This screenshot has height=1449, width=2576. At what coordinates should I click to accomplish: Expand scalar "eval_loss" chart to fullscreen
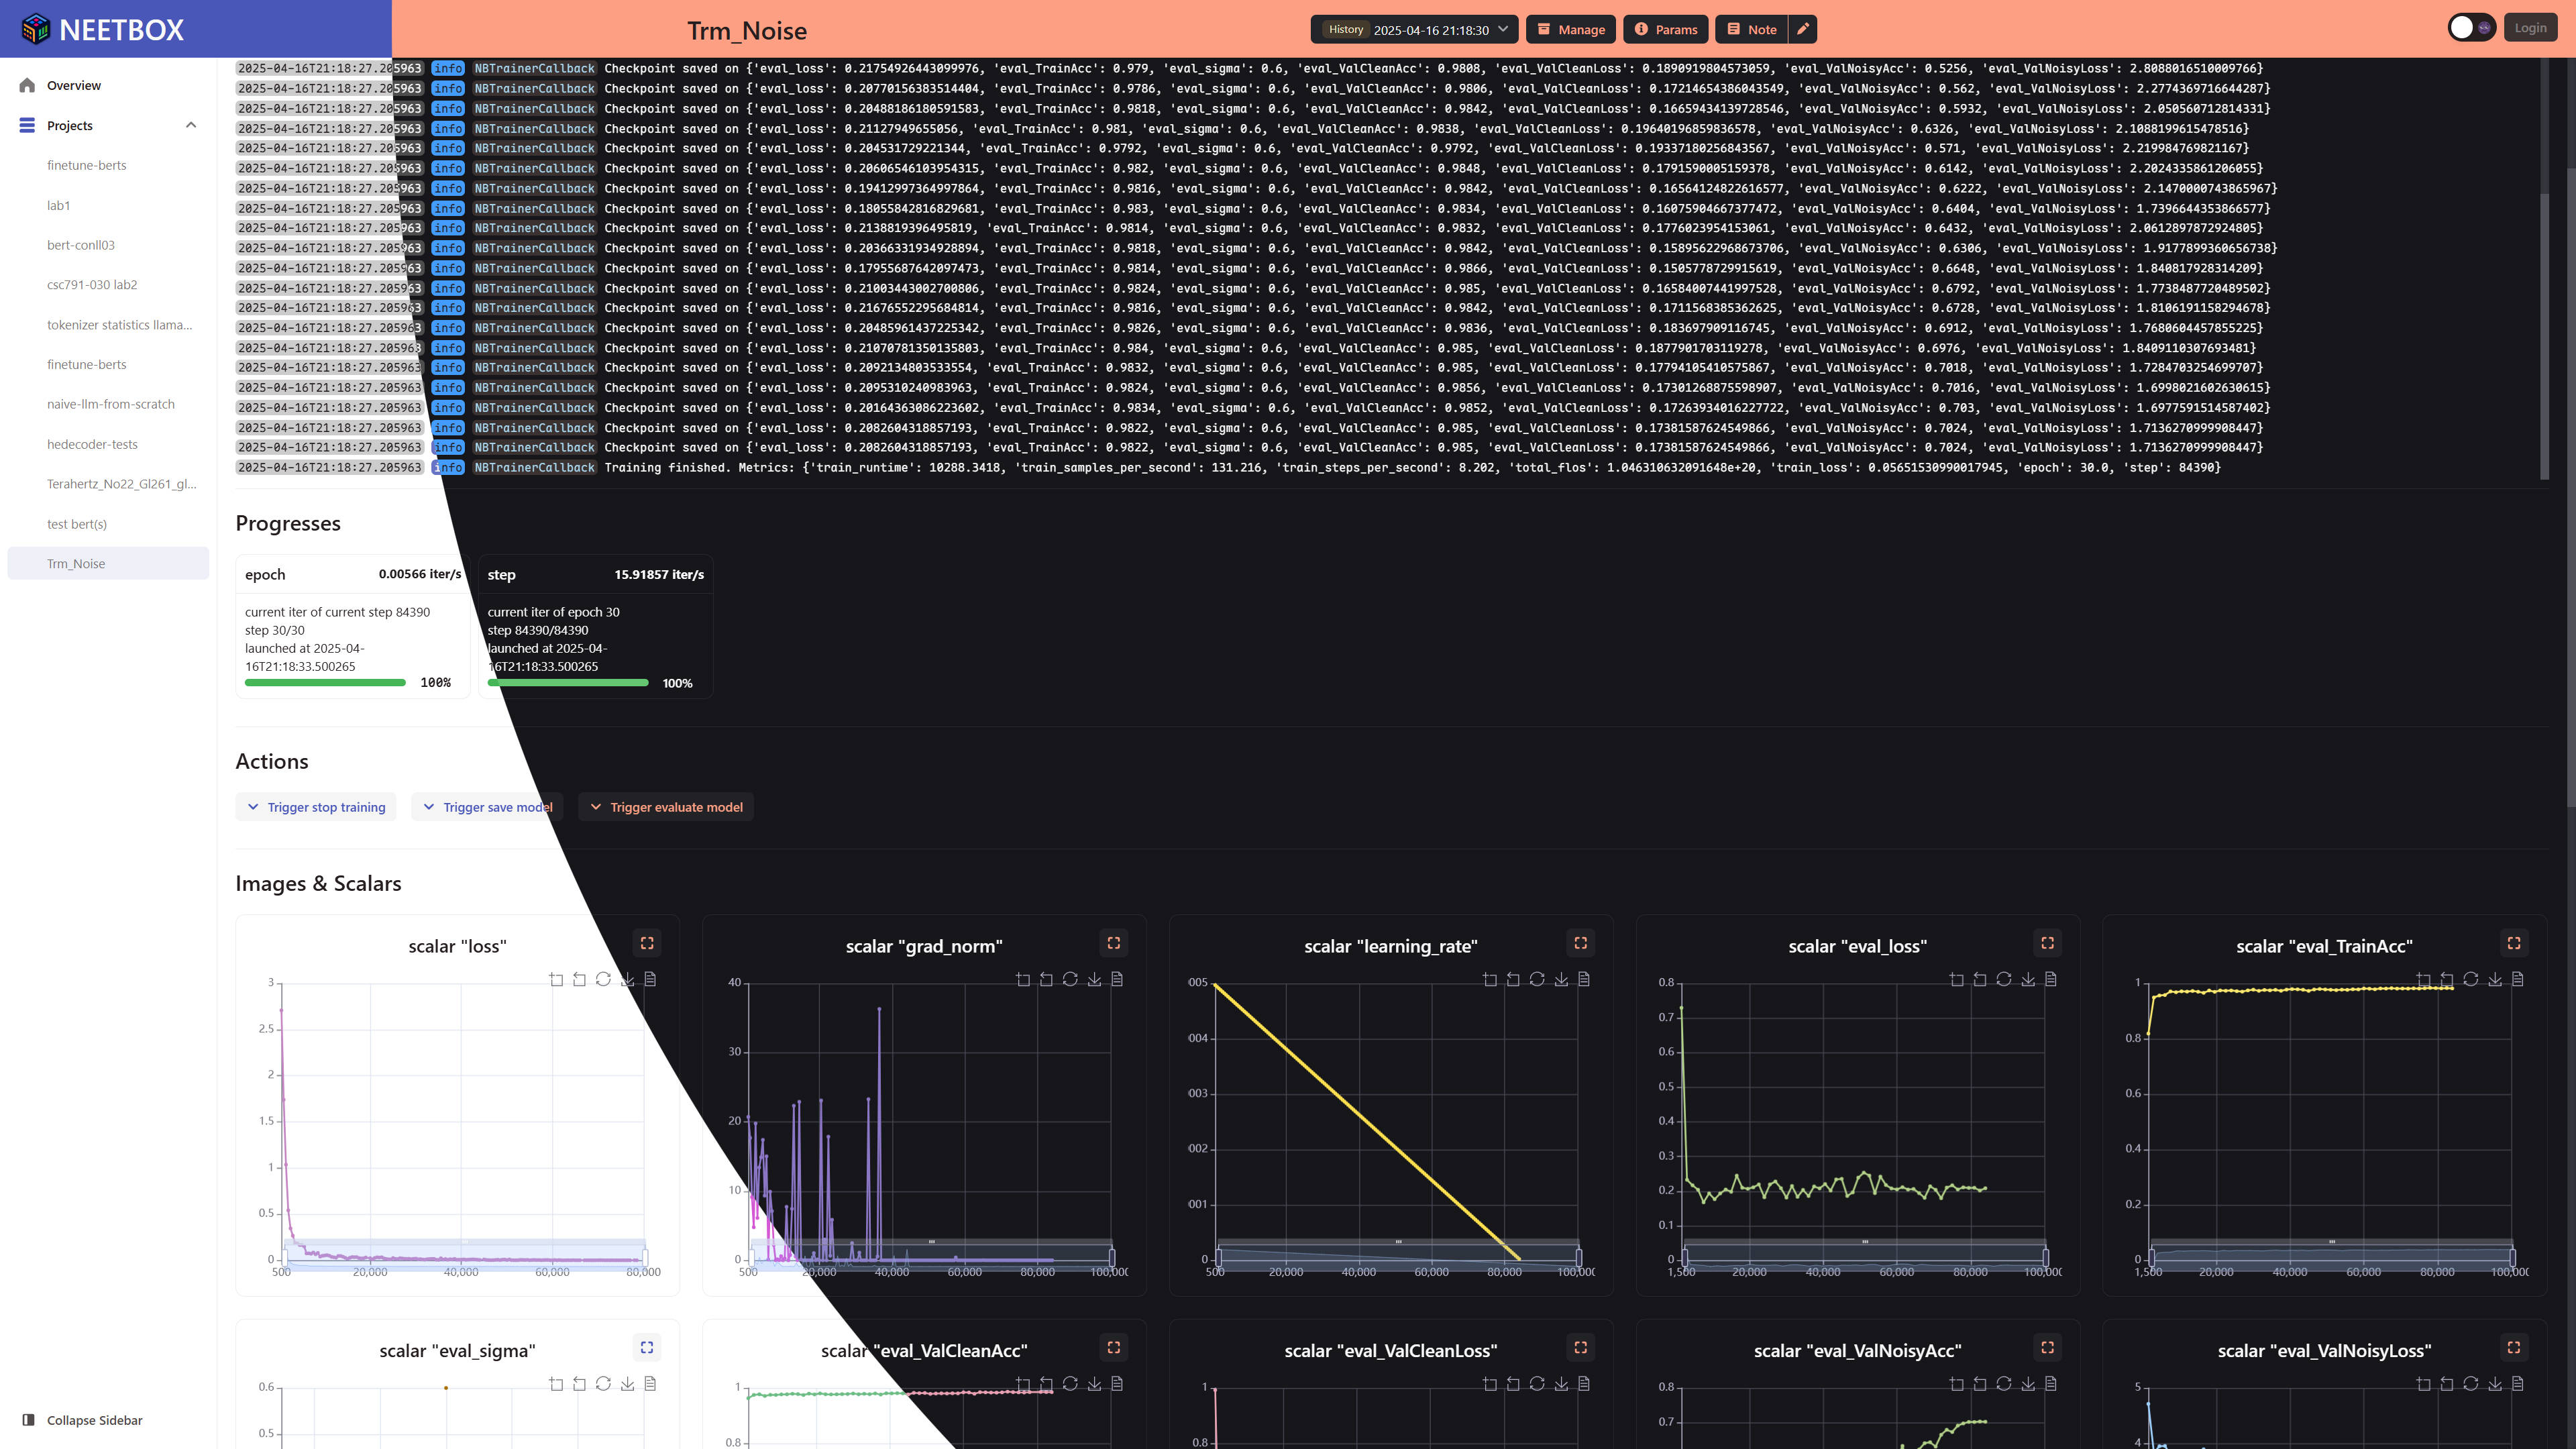(x=2047, y=943)
